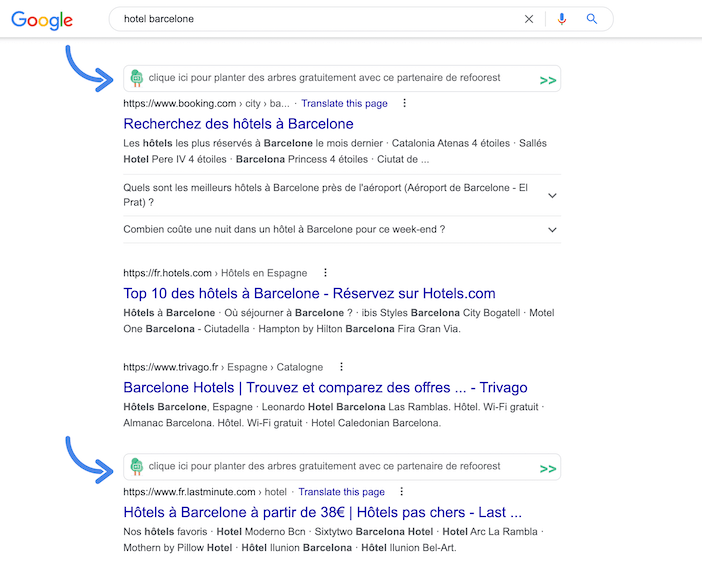
Task: Expand question about hotels near Barcelona airport
Action: (552, 195)
